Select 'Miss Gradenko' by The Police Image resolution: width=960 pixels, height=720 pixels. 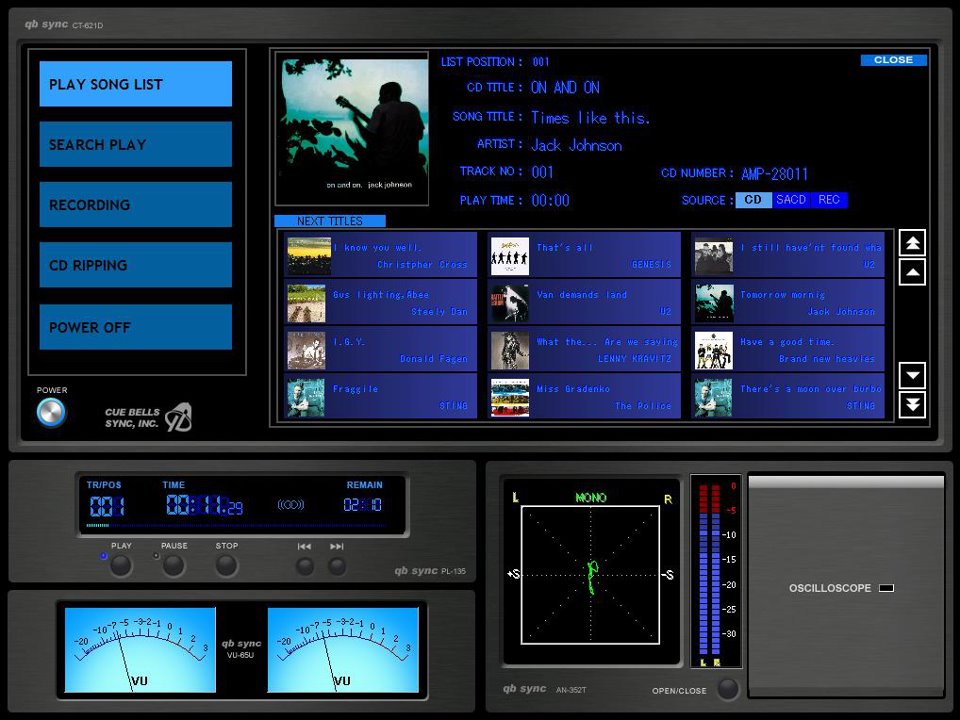point(584,397)
